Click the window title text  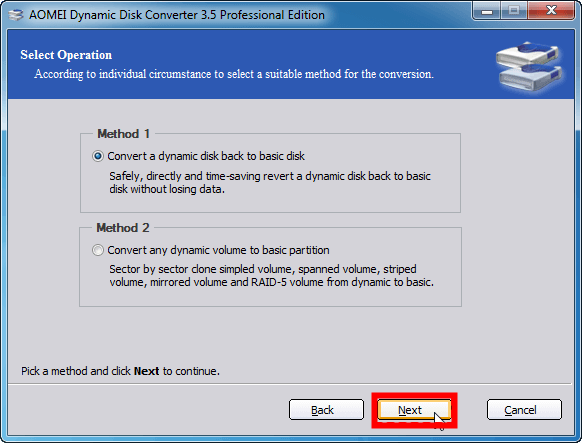point(177,15)
